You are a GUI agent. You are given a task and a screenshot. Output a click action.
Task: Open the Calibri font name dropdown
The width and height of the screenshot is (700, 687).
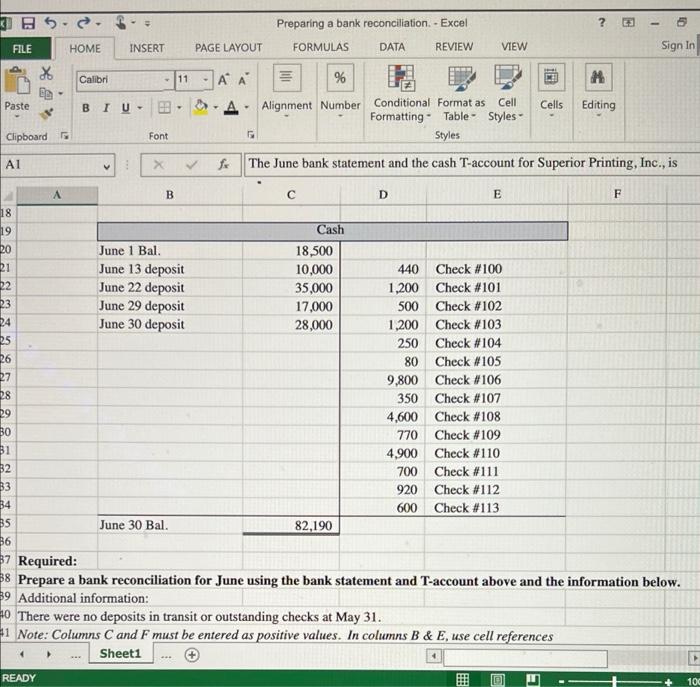pos(167,80)
